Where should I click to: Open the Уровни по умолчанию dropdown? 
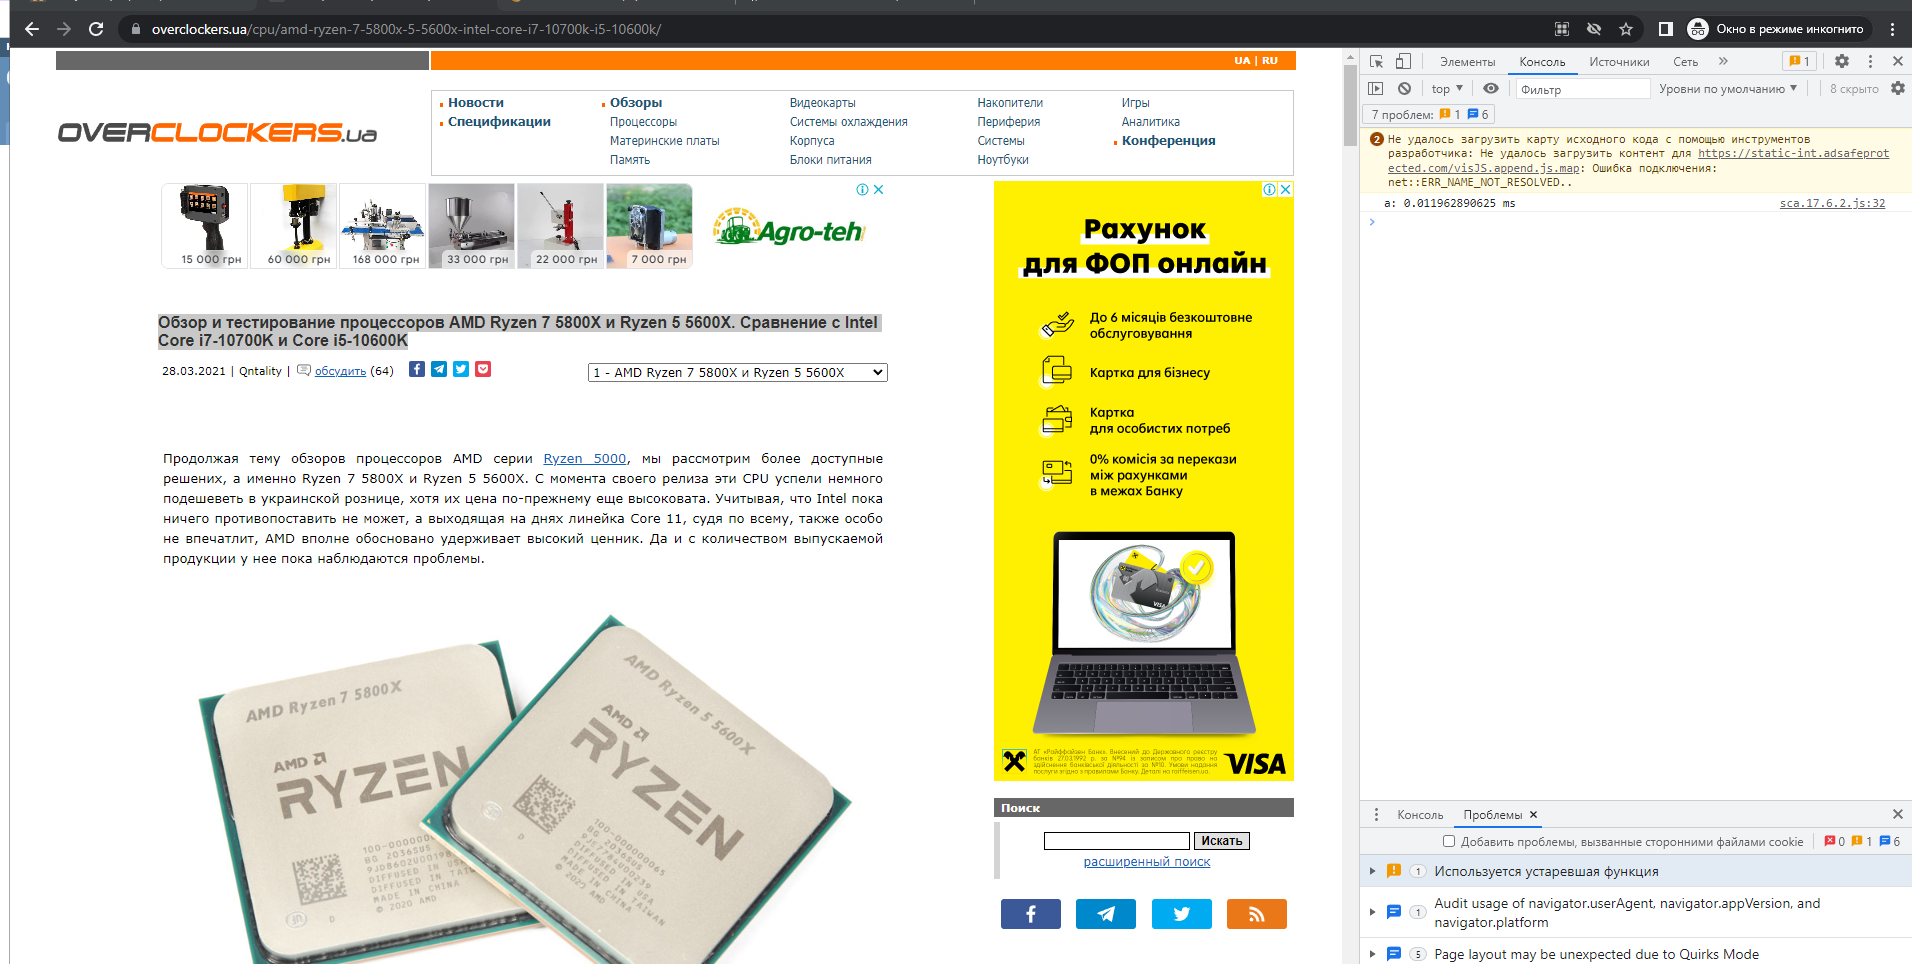[1728, 88]
